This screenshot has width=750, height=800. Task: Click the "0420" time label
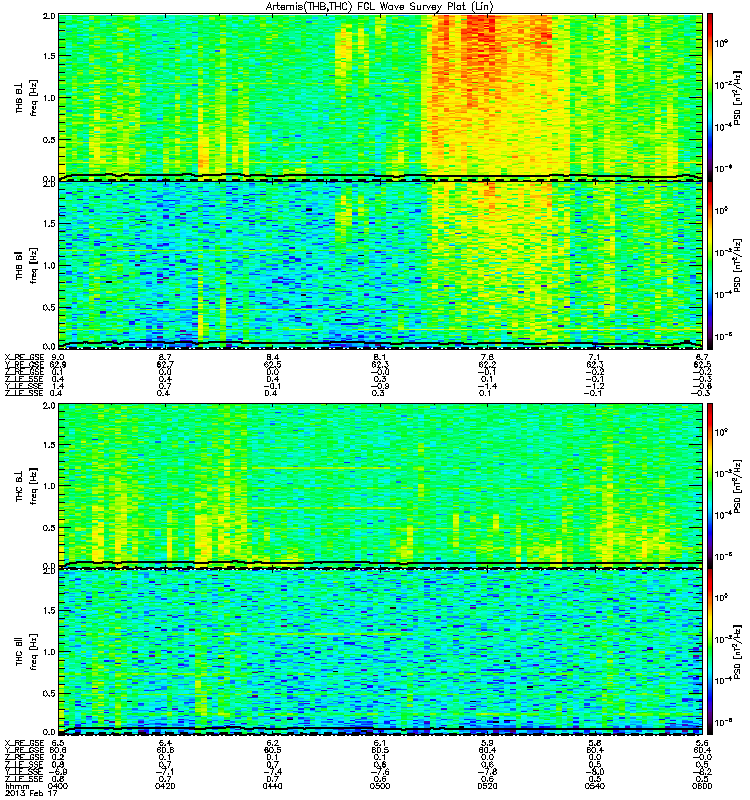(165, 786)
